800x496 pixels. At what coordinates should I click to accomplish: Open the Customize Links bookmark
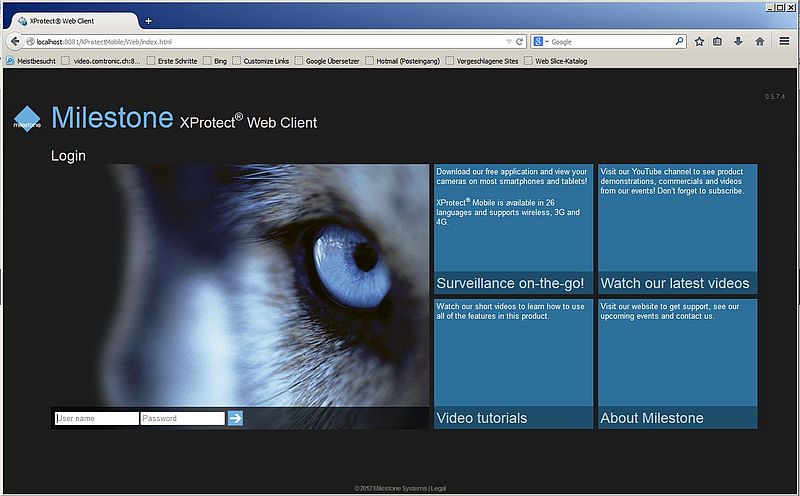point(261,61)
